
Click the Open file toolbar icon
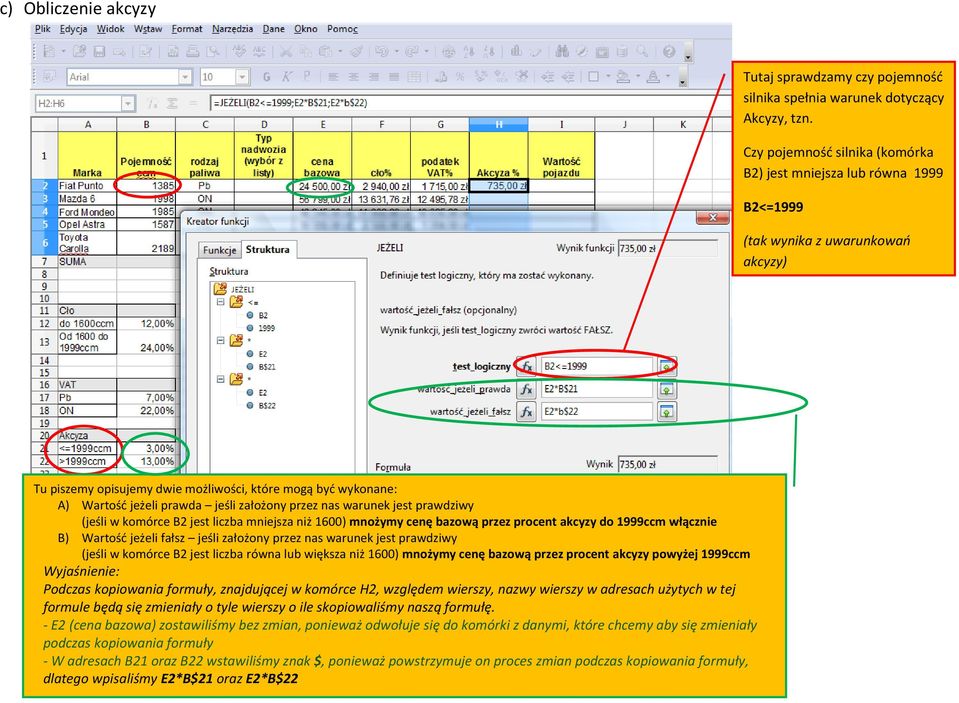coord(79,51)
